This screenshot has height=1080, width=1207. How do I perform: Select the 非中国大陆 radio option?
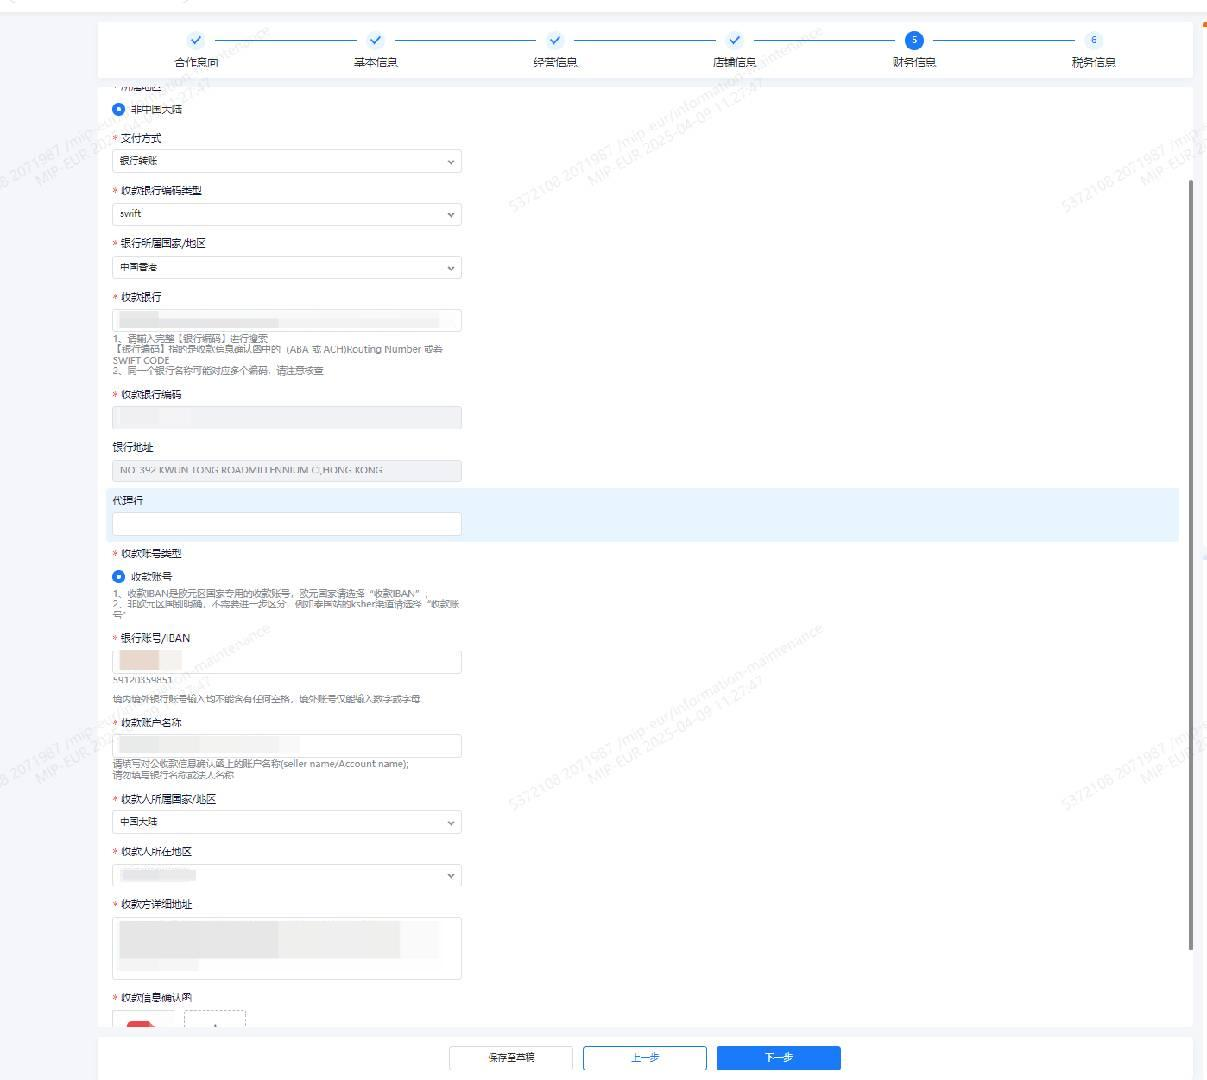pos(119,109)
